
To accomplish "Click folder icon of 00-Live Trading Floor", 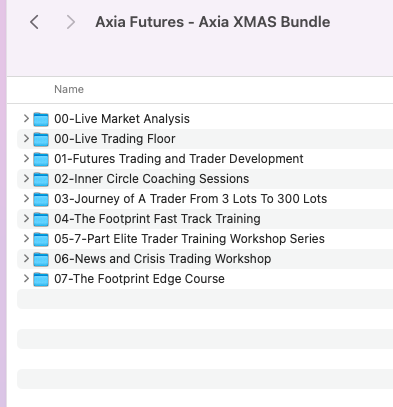I will click(41, 139).
